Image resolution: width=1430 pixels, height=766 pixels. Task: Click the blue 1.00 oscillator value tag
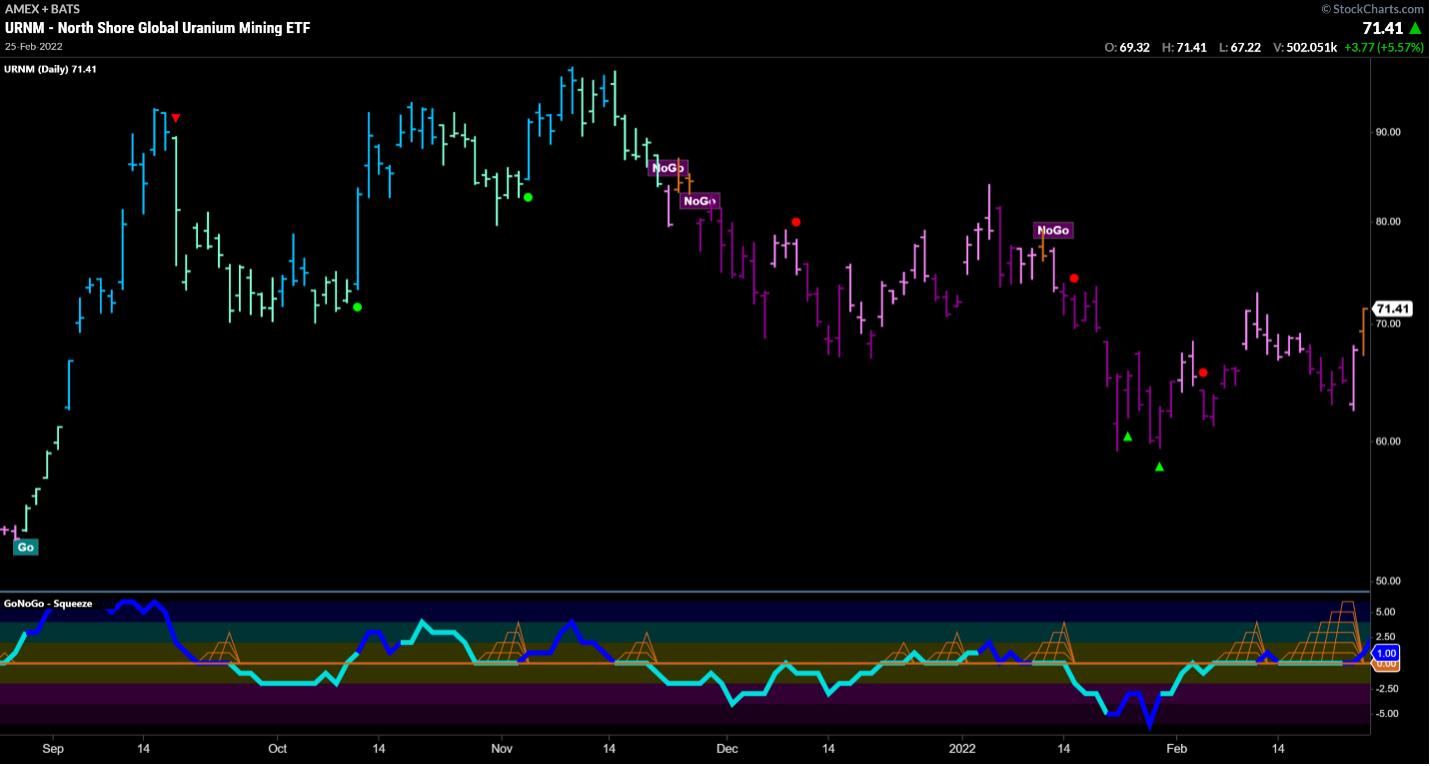[x=1386, y=652]
